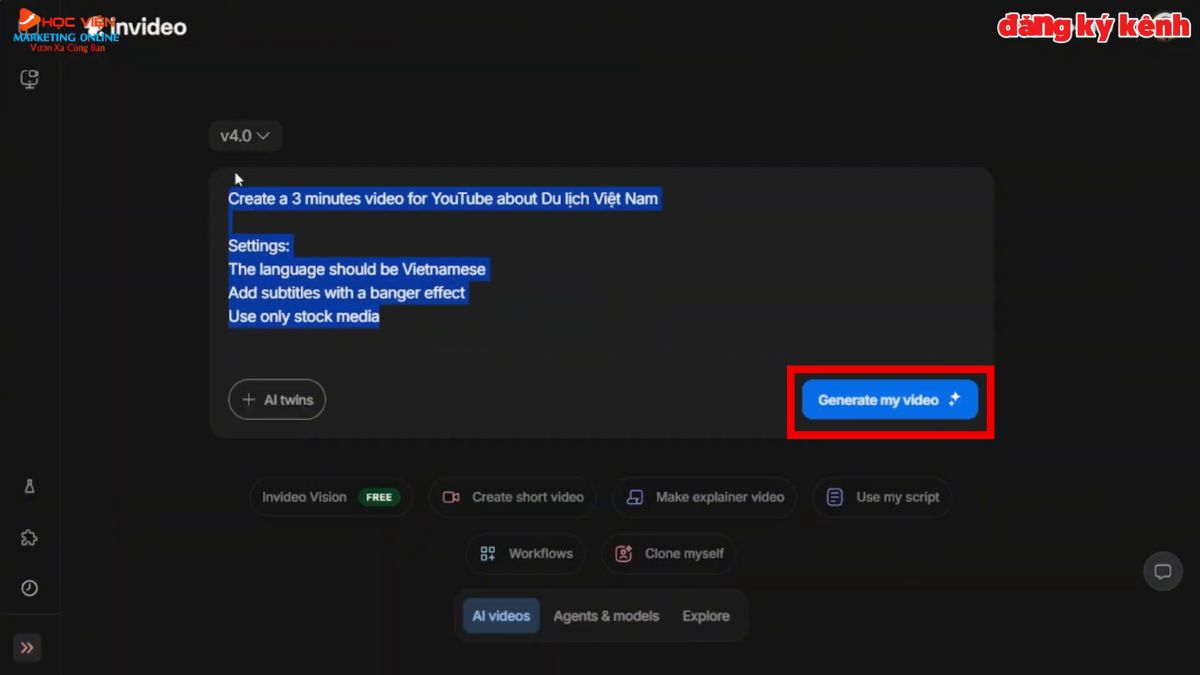The width and height of the screenshot is (1200, 675).
Task: Switch to Agents & models tab
Action: (606, 616)
